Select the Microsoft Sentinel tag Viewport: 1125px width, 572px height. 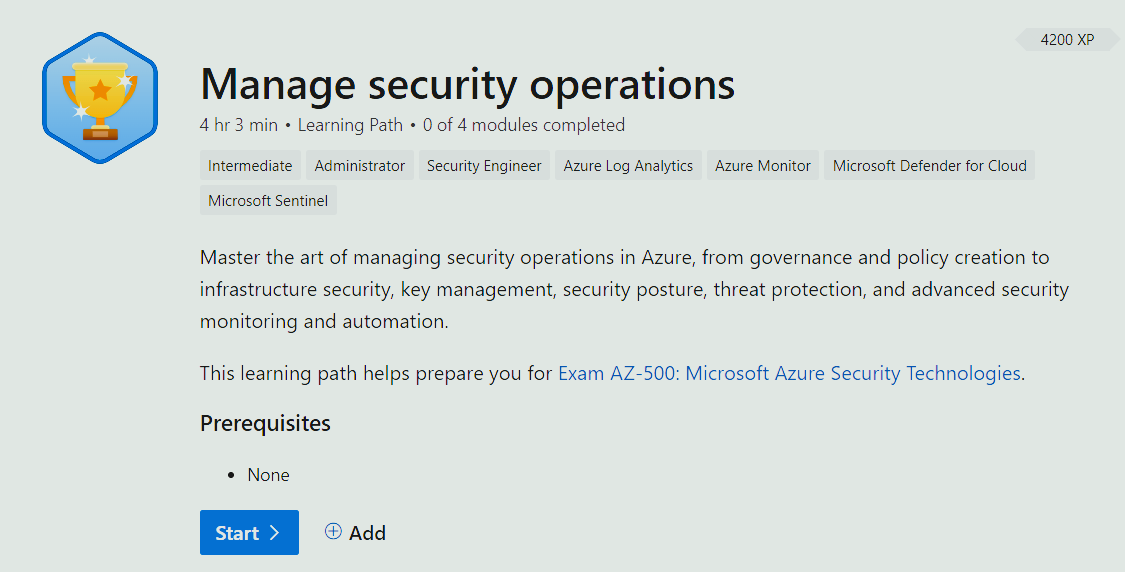click(x=268, y=200)
